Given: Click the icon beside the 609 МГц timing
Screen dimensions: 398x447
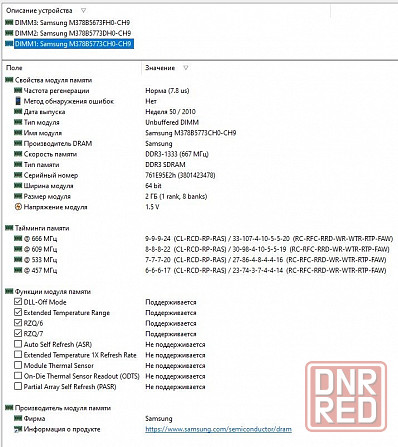Looking at the screenshot, I should [18, 249].
